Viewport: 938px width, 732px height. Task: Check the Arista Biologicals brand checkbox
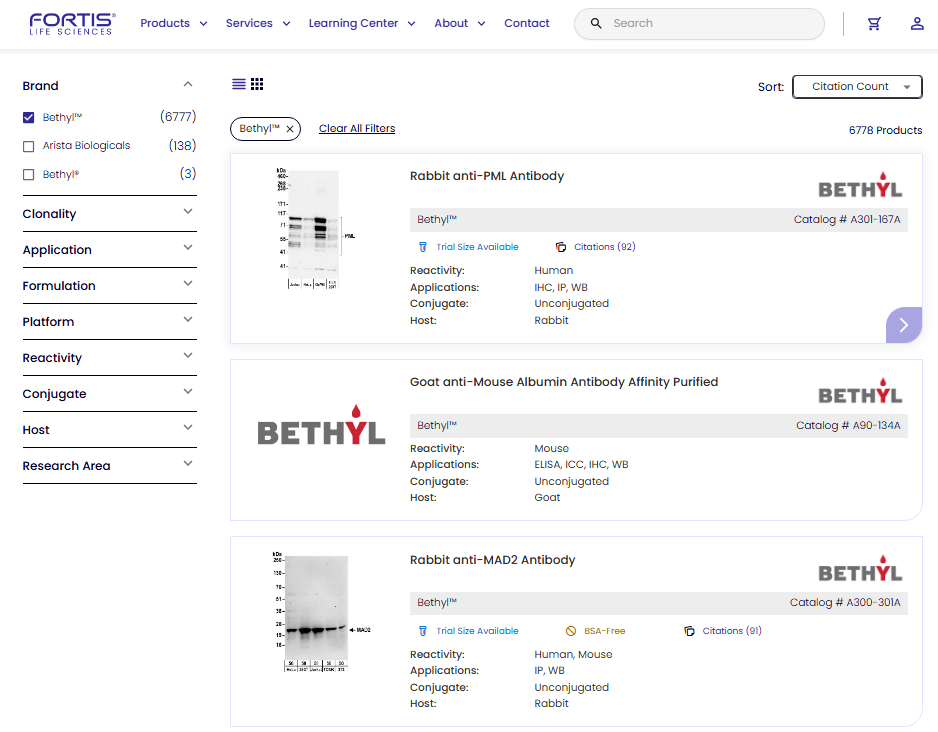[28, 147]
